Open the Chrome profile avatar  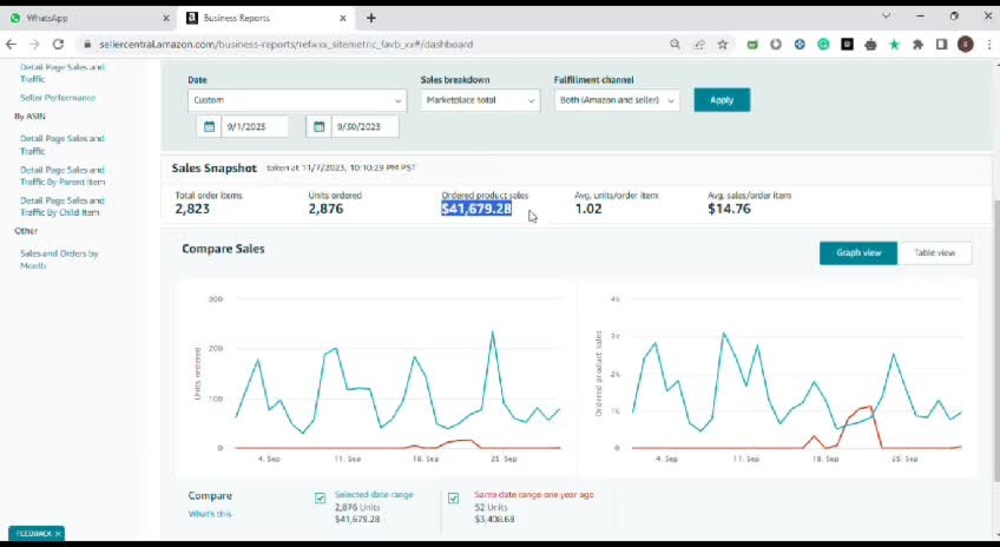[966, 44]
